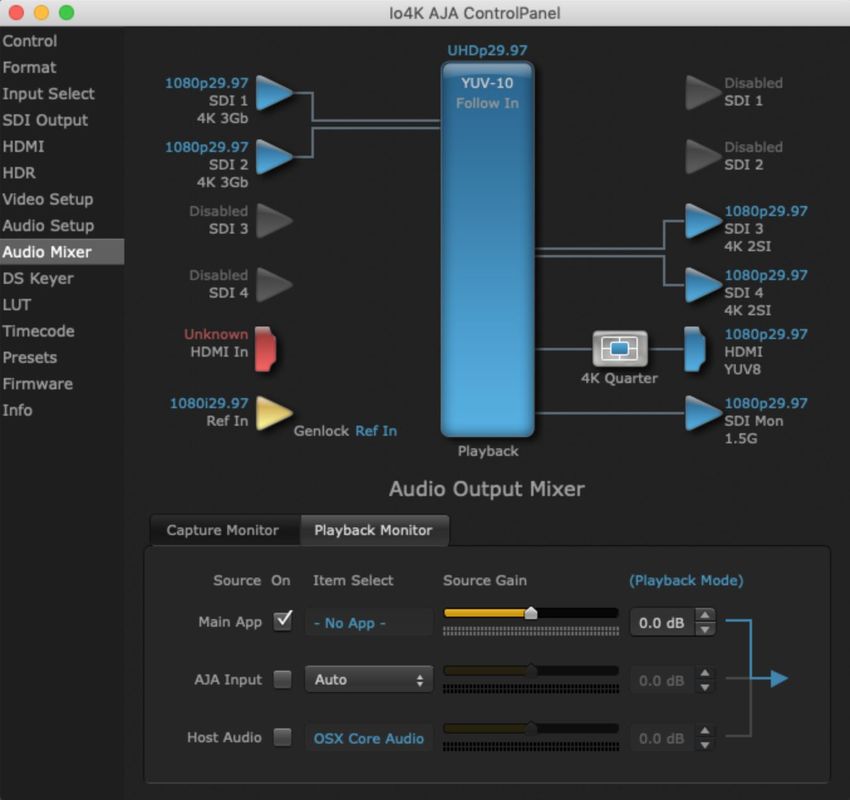Click the OSX Core Audio item text
The width and height of the screenshot is (850, 800).
[x=369, y=739]
